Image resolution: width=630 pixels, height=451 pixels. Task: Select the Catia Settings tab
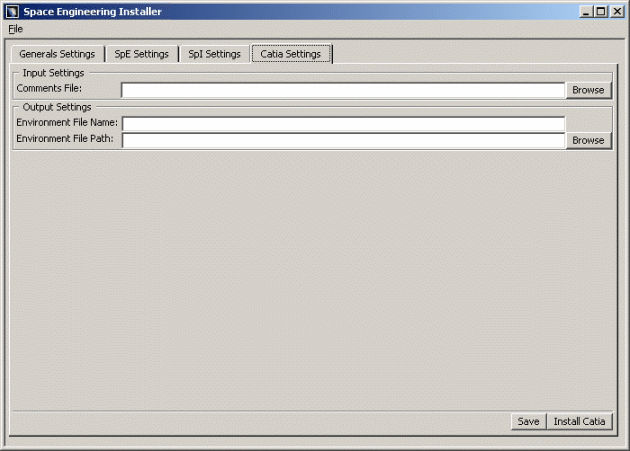(291, 54)
